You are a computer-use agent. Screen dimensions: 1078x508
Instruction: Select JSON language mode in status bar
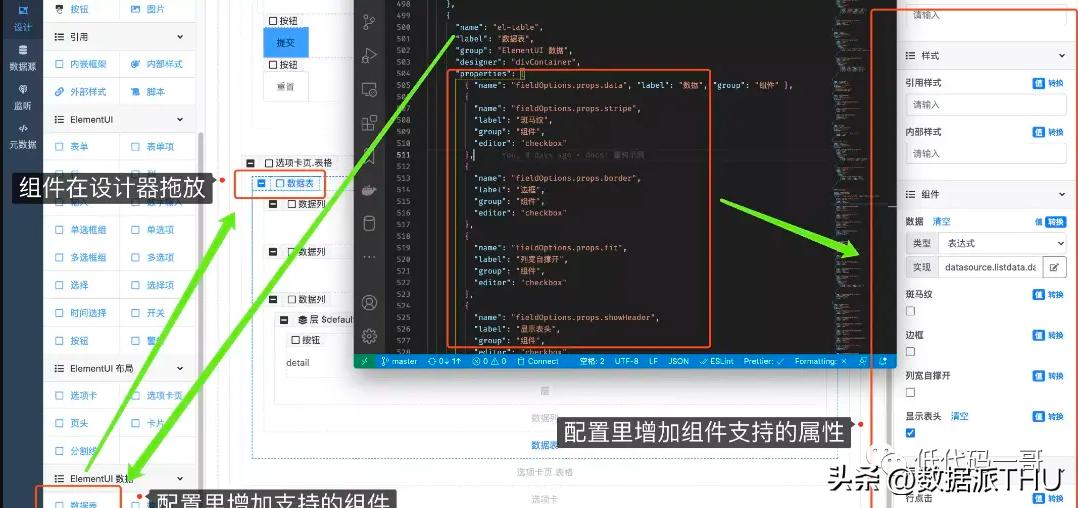point(679,361)
